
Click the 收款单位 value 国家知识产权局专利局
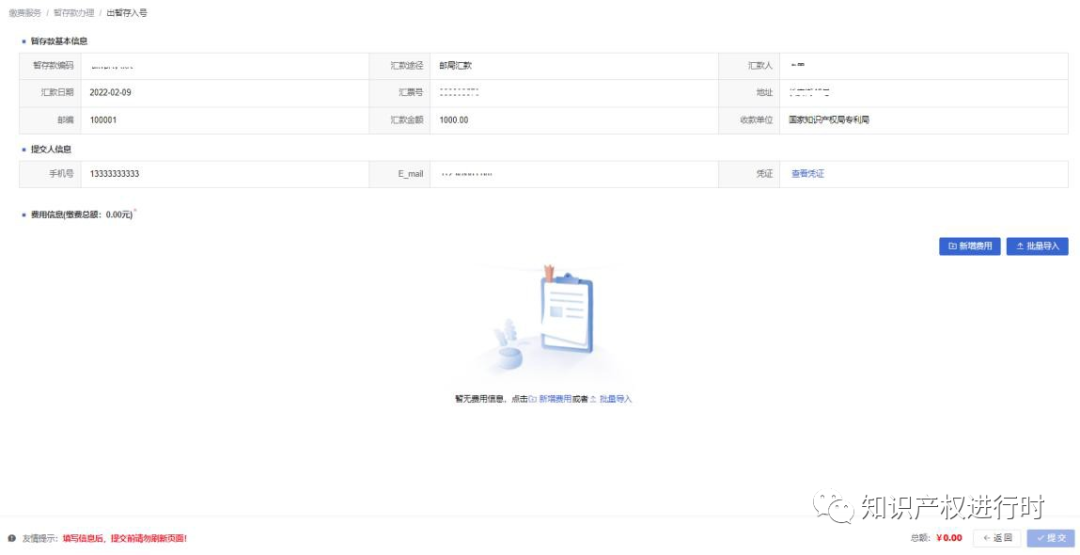pos(829,120)
